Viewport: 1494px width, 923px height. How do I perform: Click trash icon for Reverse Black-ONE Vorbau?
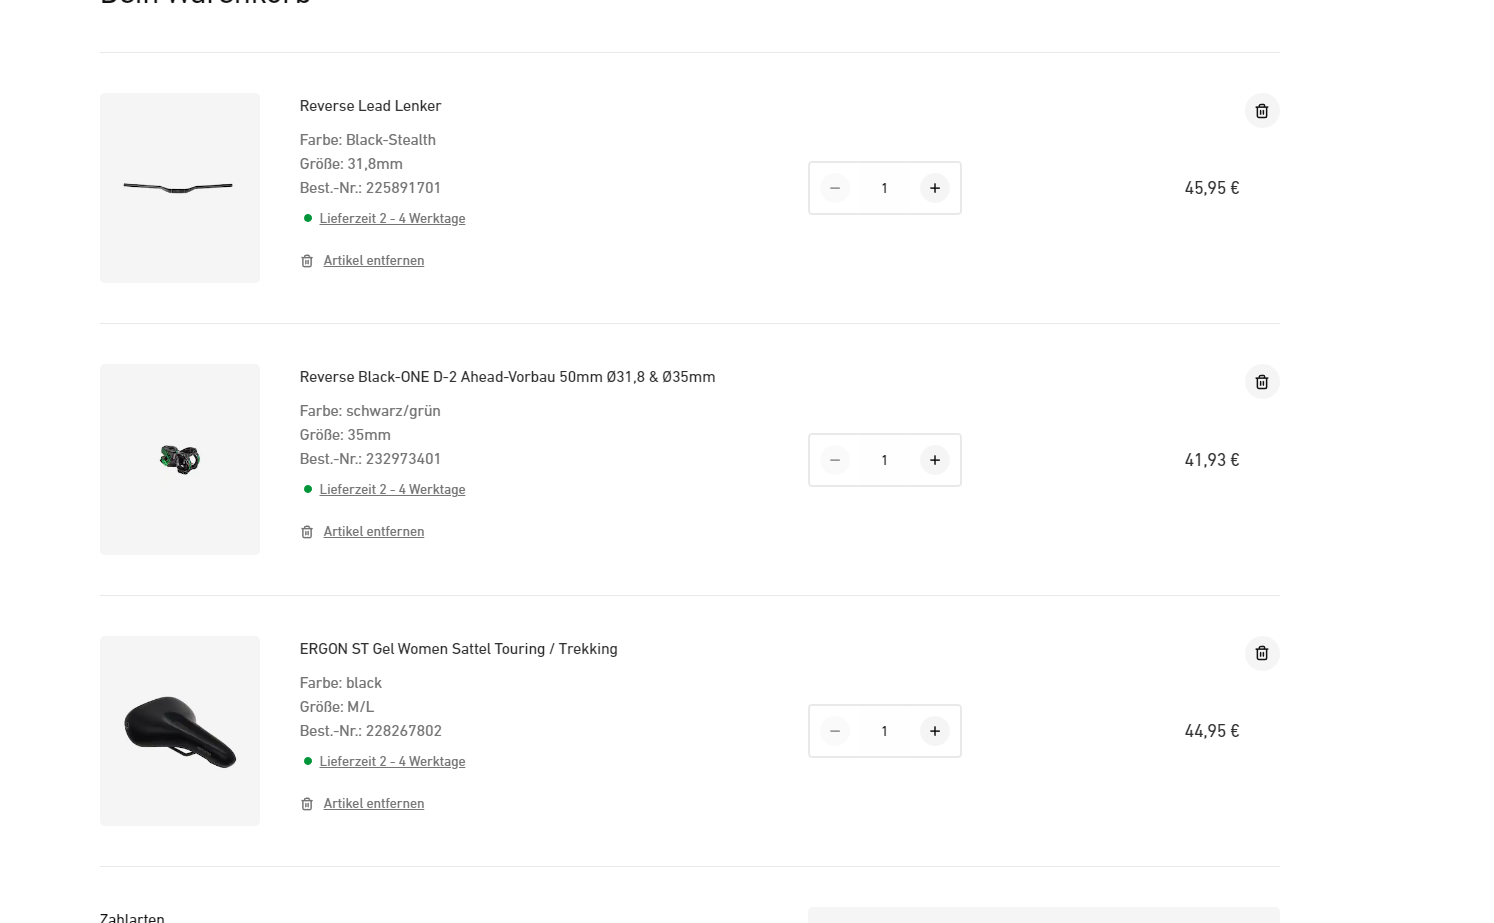(x=1261, y=382)
